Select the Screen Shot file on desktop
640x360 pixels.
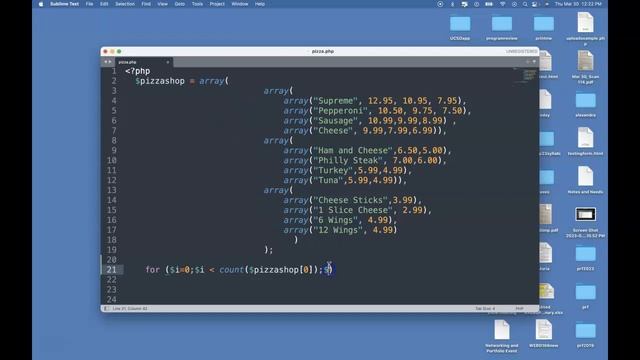pos(585,222)
